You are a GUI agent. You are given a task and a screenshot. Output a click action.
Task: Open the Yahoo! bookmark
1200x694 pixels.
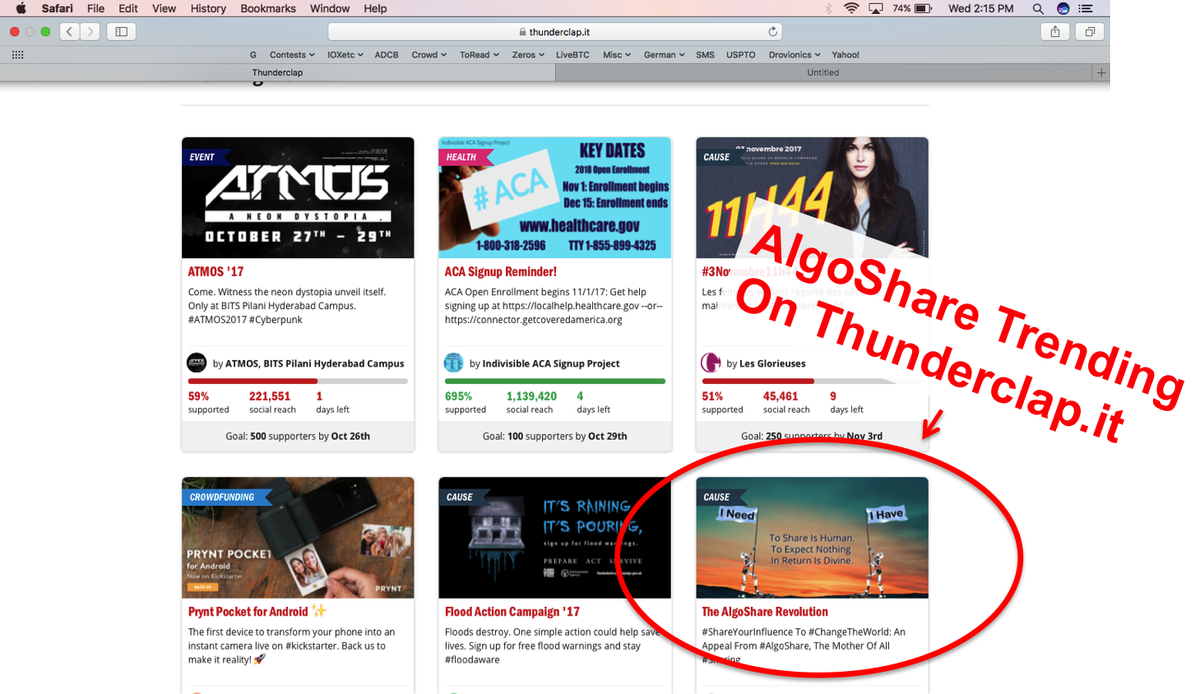(x=845, y=55)
